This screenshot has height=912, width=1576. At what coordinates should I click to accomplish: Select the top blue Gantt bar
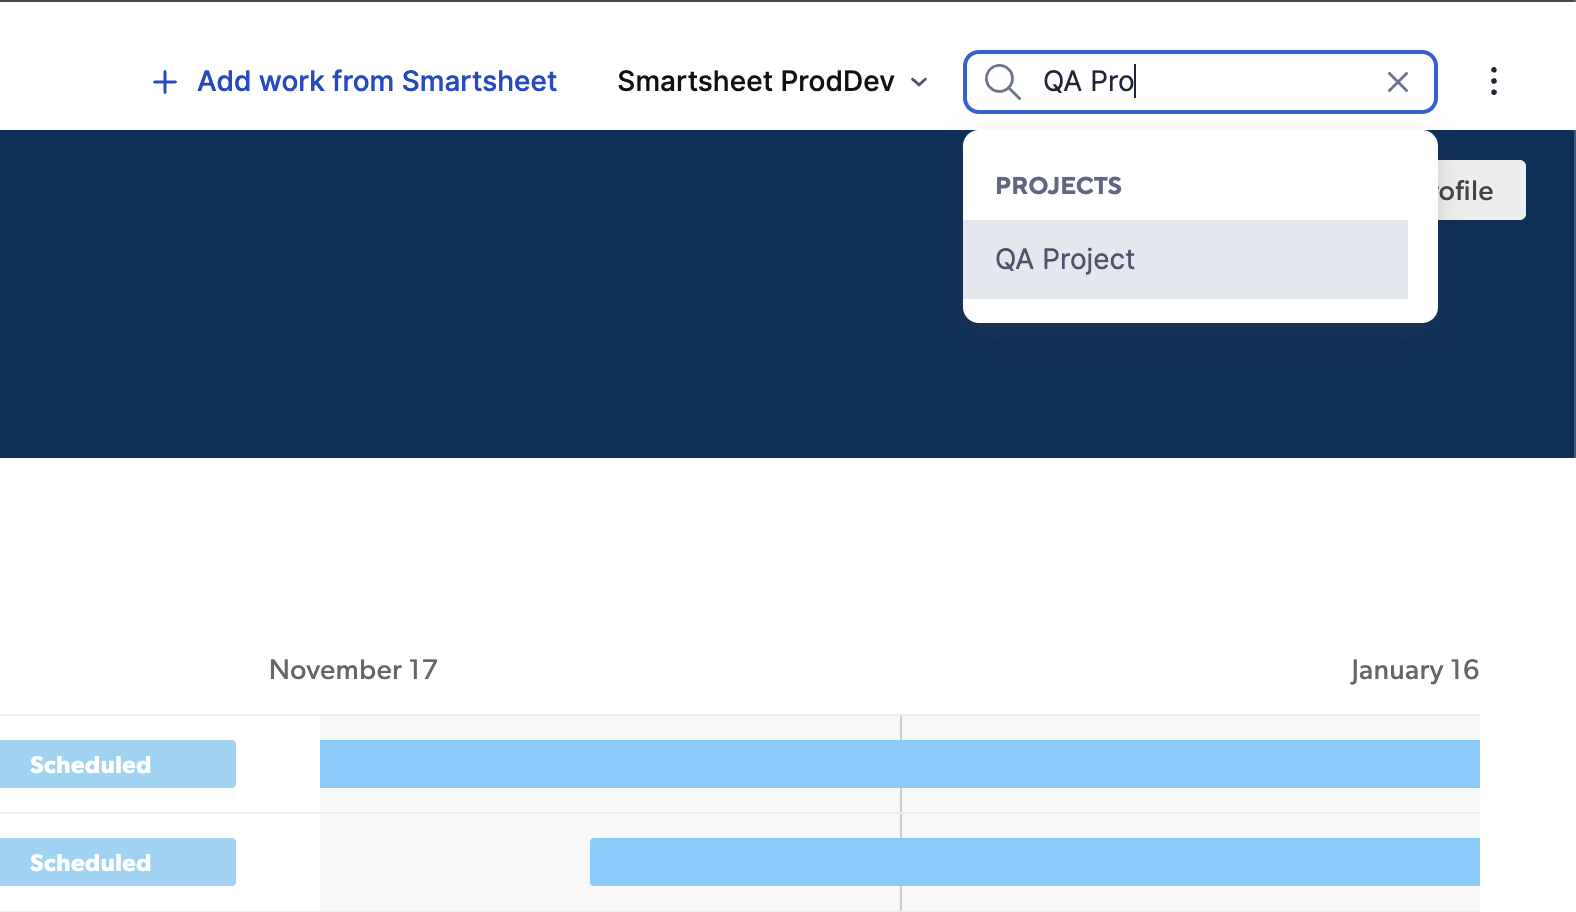[x=900, y=763]
